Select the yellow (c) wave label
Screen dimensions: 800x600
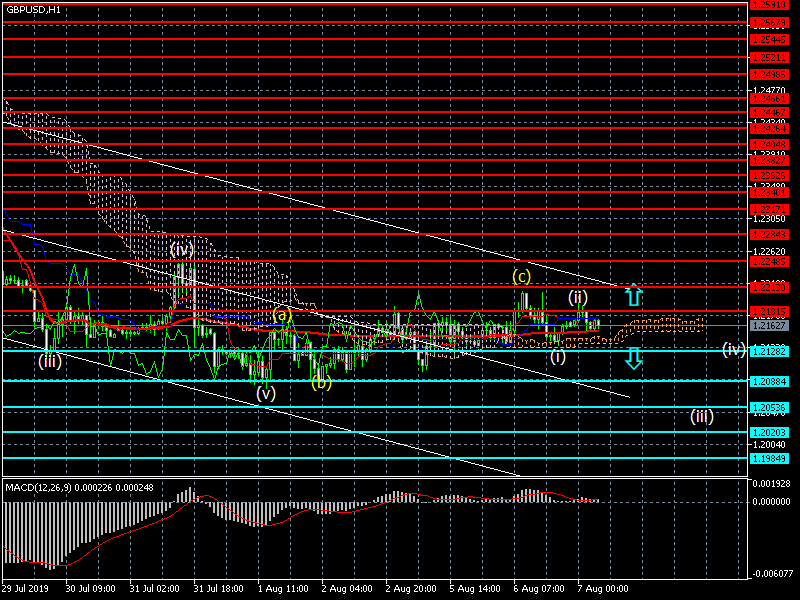point(522,275)
